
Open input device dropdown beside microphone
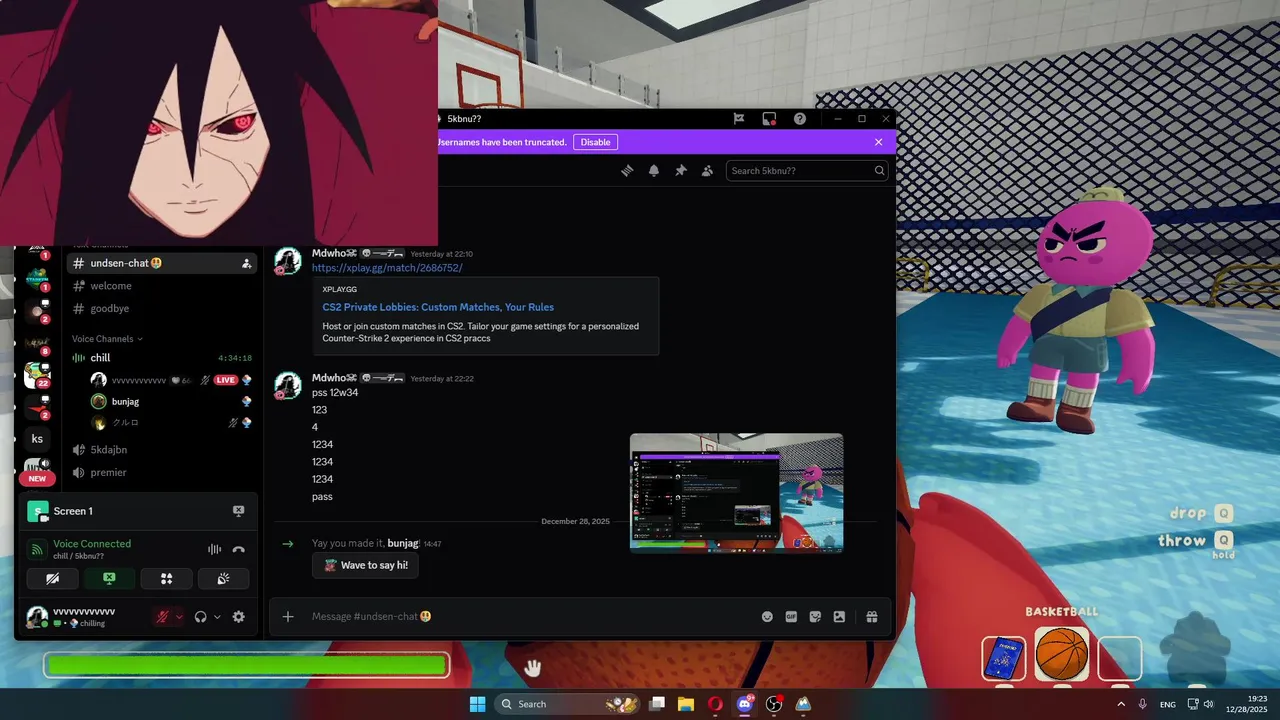pos(179,617)
